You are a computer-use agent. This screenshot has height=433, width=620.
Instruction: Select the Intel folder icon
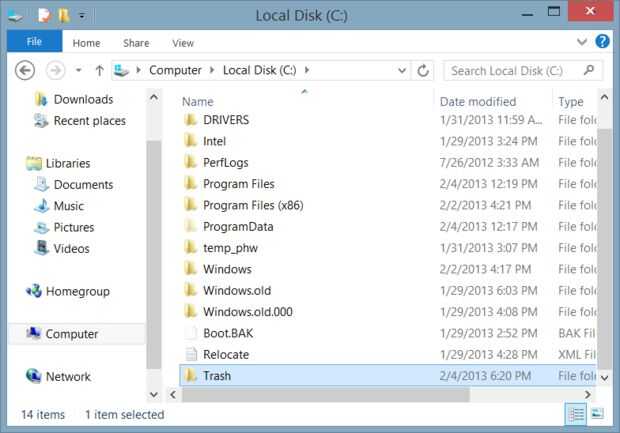pyautogui.click(x=191, y=140)
